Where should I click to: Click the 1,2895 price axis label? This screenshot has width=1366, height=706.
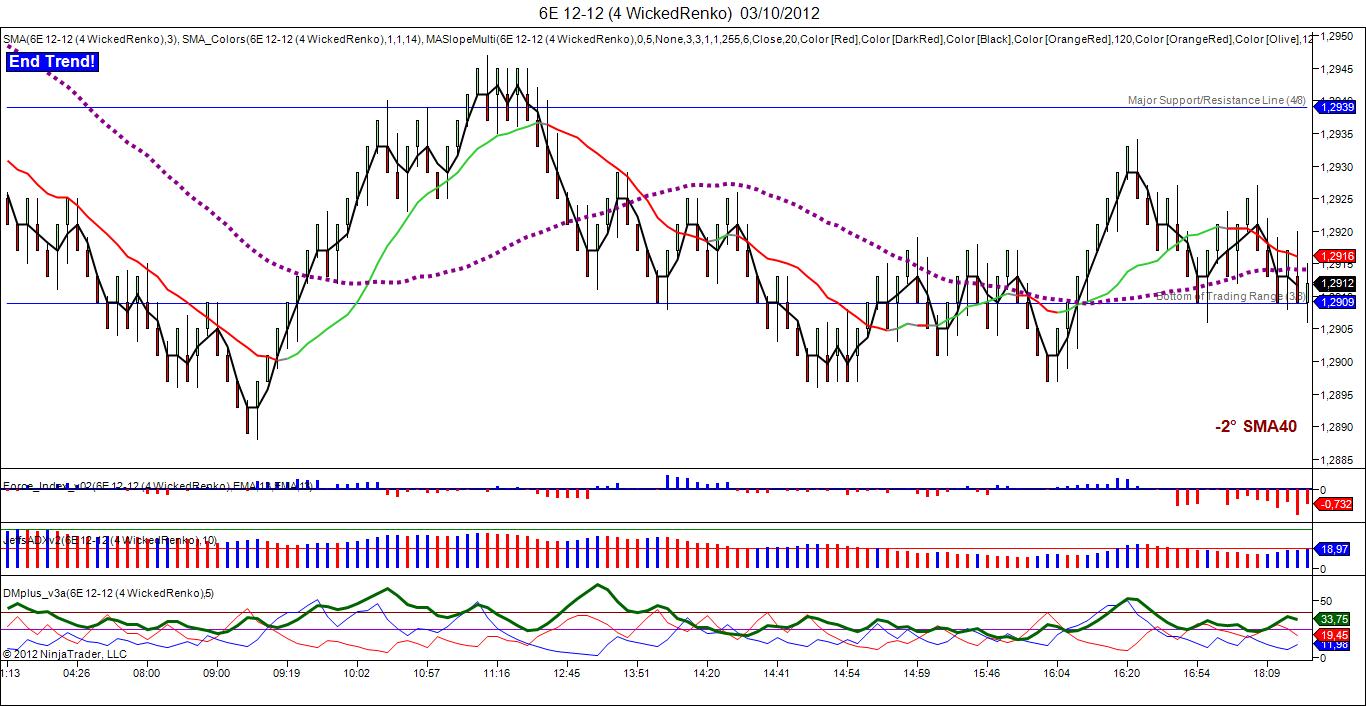click(1337, 395)
